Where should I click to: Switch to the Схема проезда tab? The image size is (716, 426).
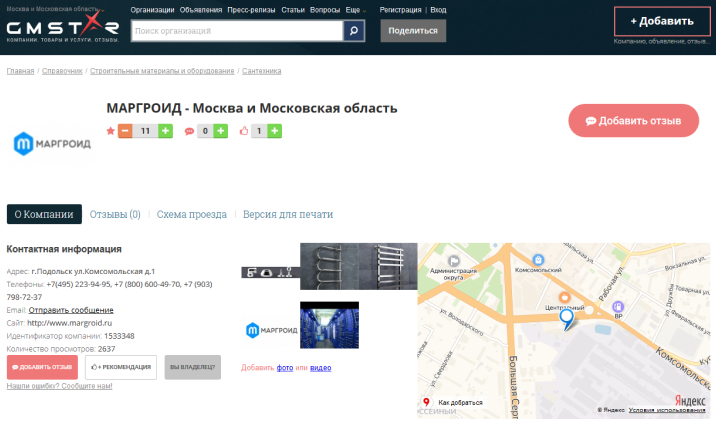[x=192, y=214]
